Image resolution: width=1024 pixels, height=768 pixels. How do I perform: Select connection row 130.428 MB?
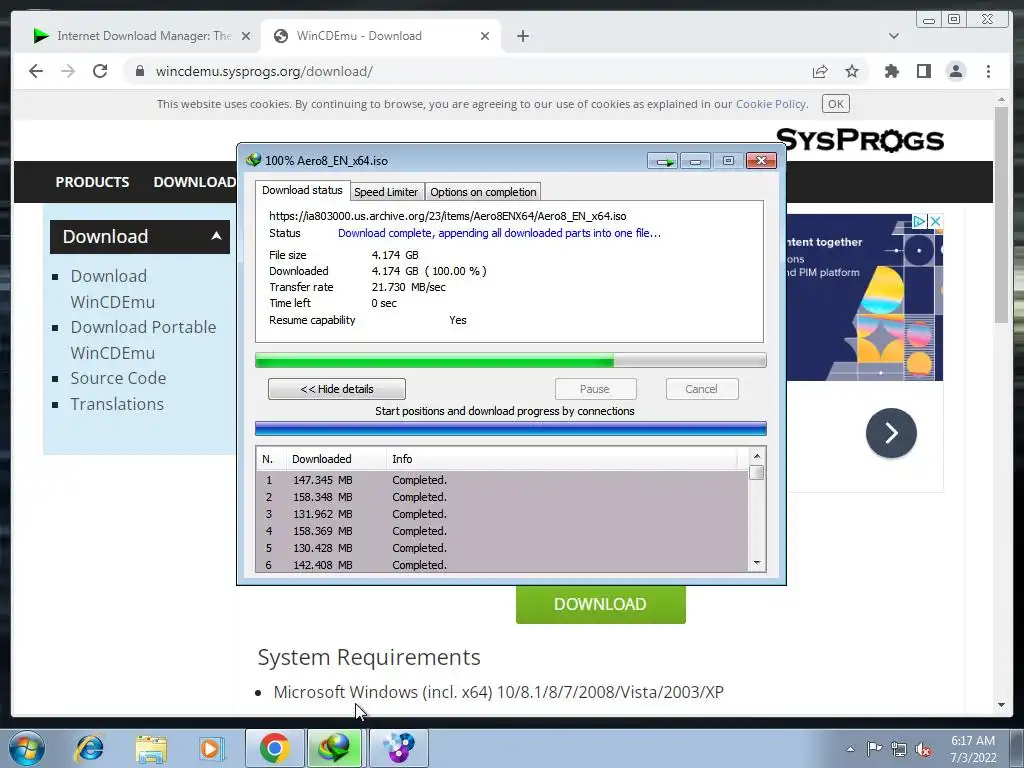[502, 548]
